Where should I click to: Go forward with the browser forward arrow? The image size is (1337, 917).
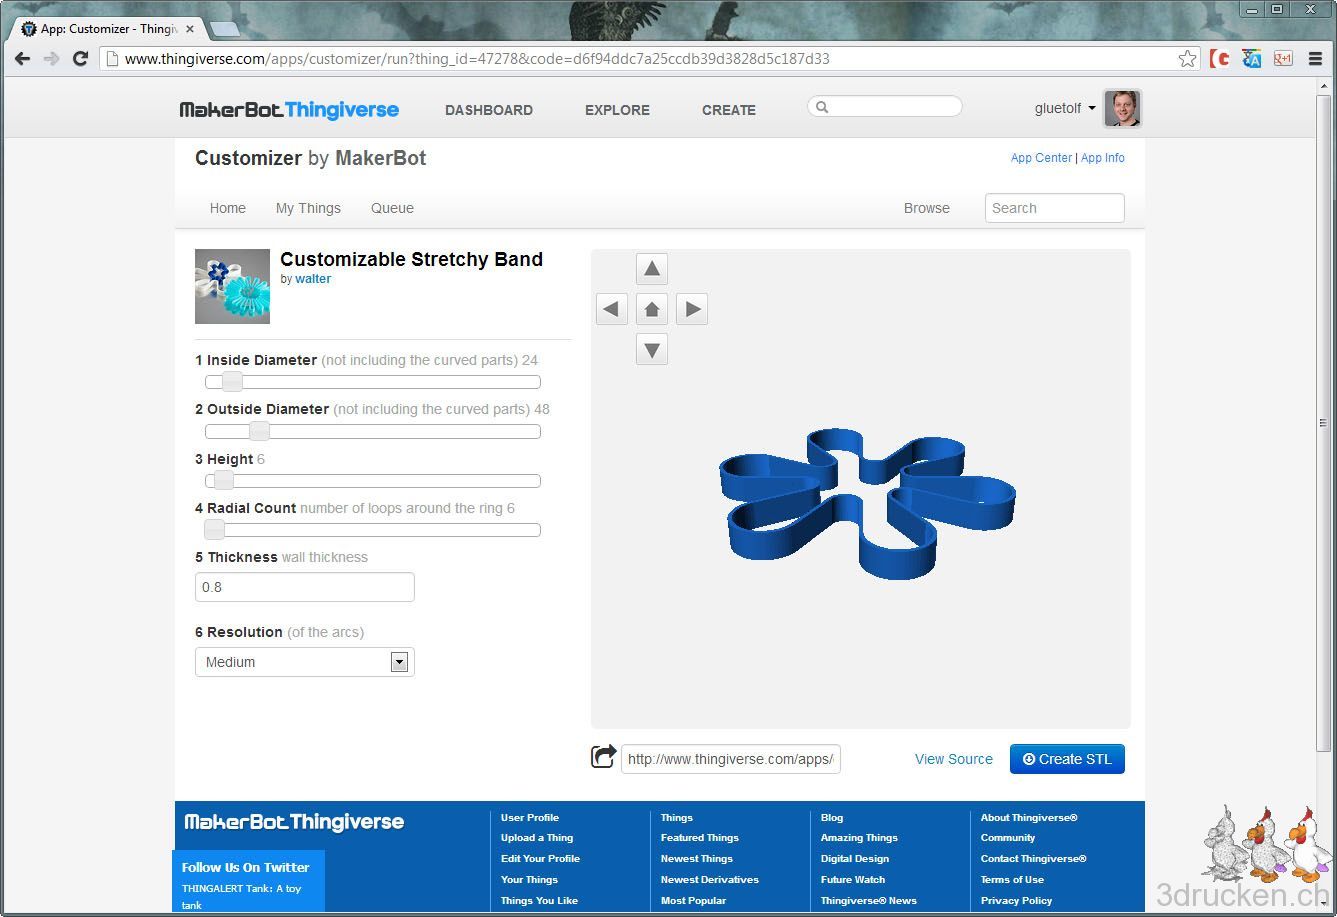coord(51,59)
